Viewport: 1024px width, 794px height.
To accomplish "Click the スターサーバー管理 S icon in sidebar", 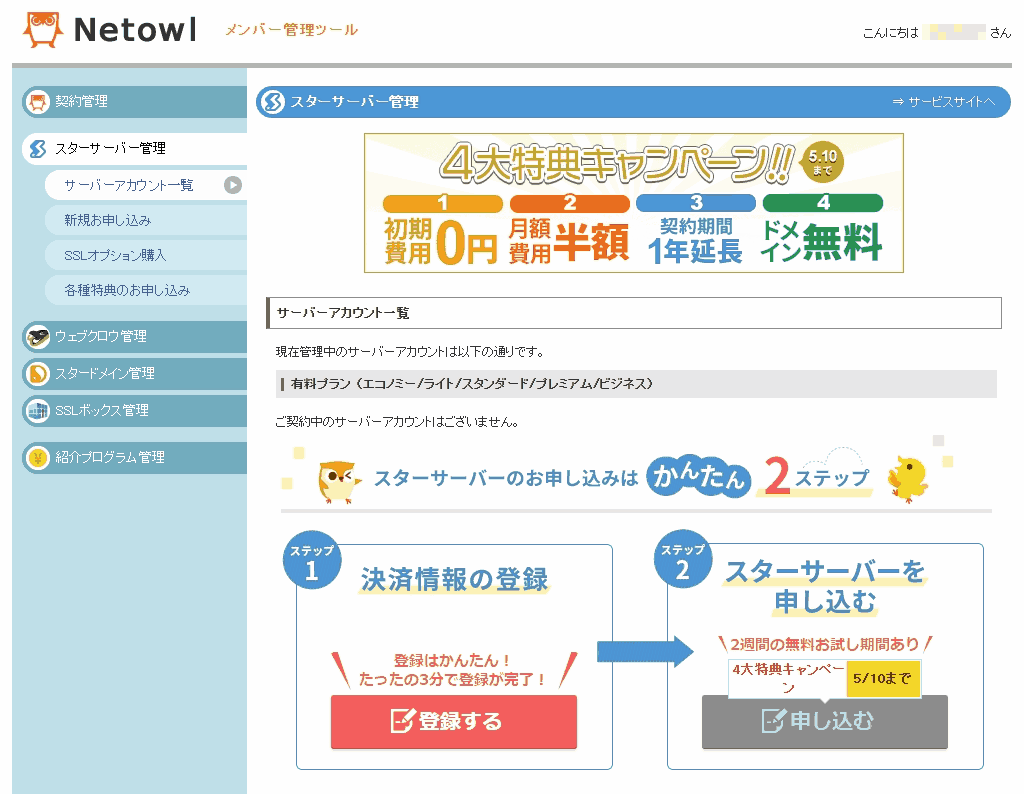I will [38, 149].
